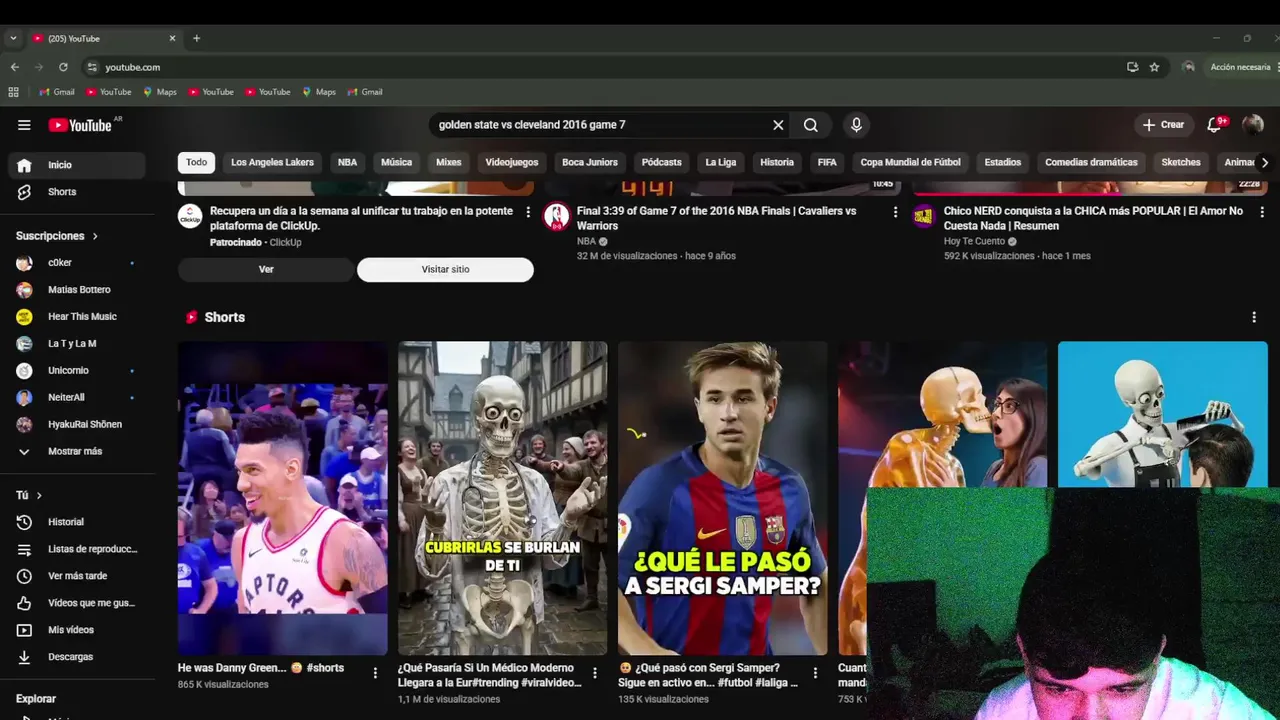Screen dimensions: 1280x720
Task: Open a new Chrome tab
Action: [196, 38]
